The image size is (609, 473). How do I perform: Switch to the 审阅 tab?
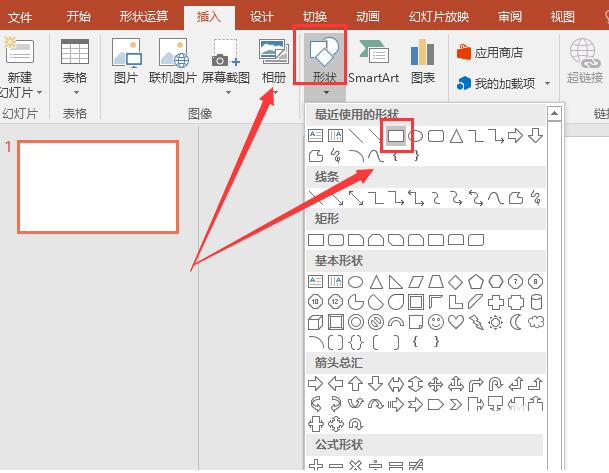coord(510,17)
